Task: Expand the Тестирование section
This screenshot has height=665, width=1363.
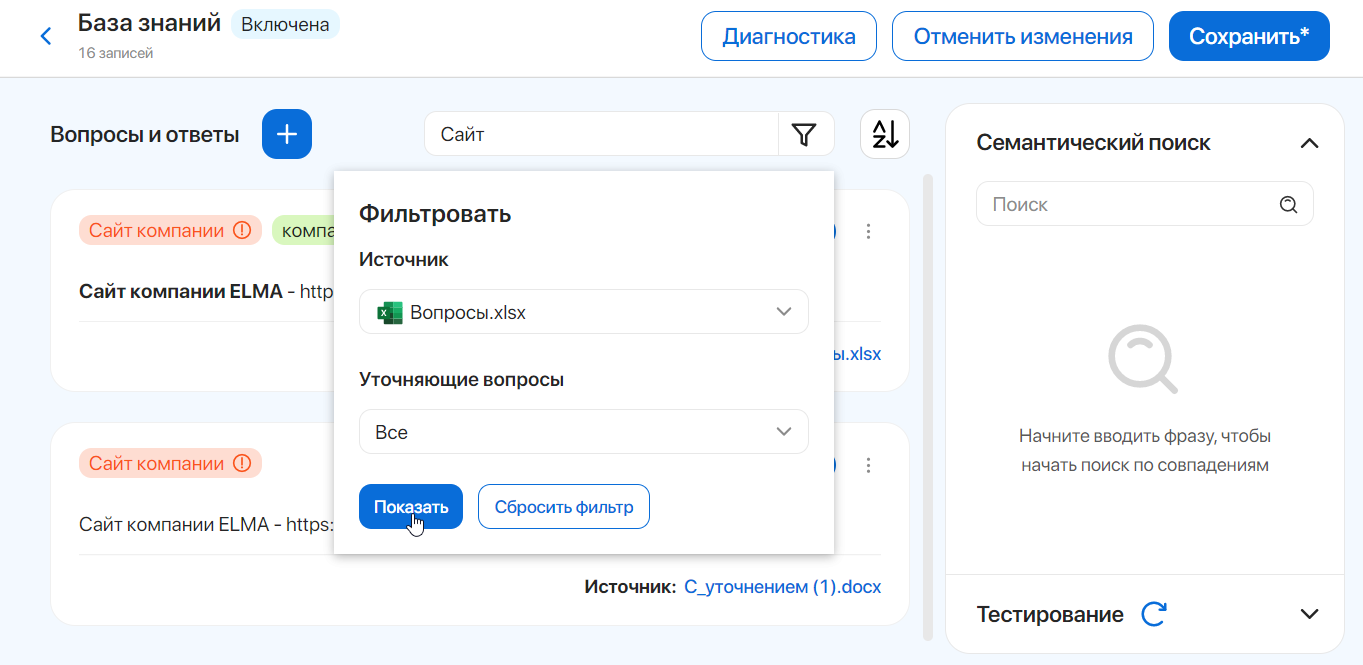Action: coord(1309,614)
